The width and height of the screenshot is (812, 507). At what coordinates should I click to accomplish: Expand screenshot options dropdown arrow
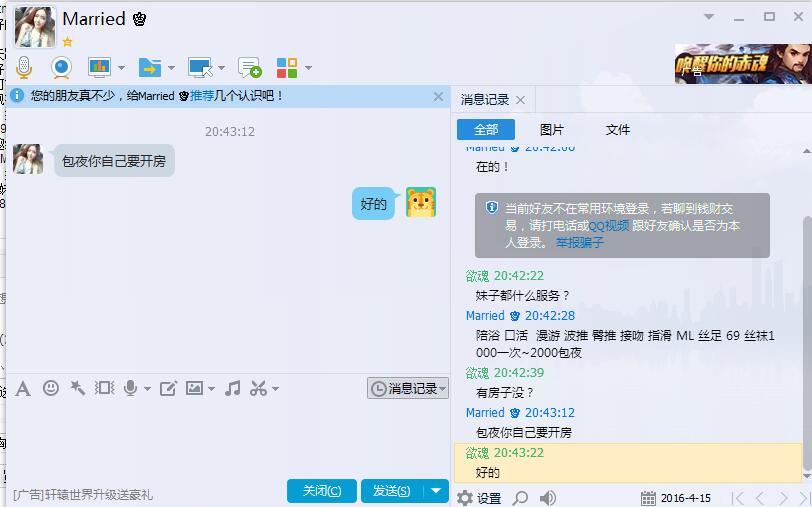point(276,388)
